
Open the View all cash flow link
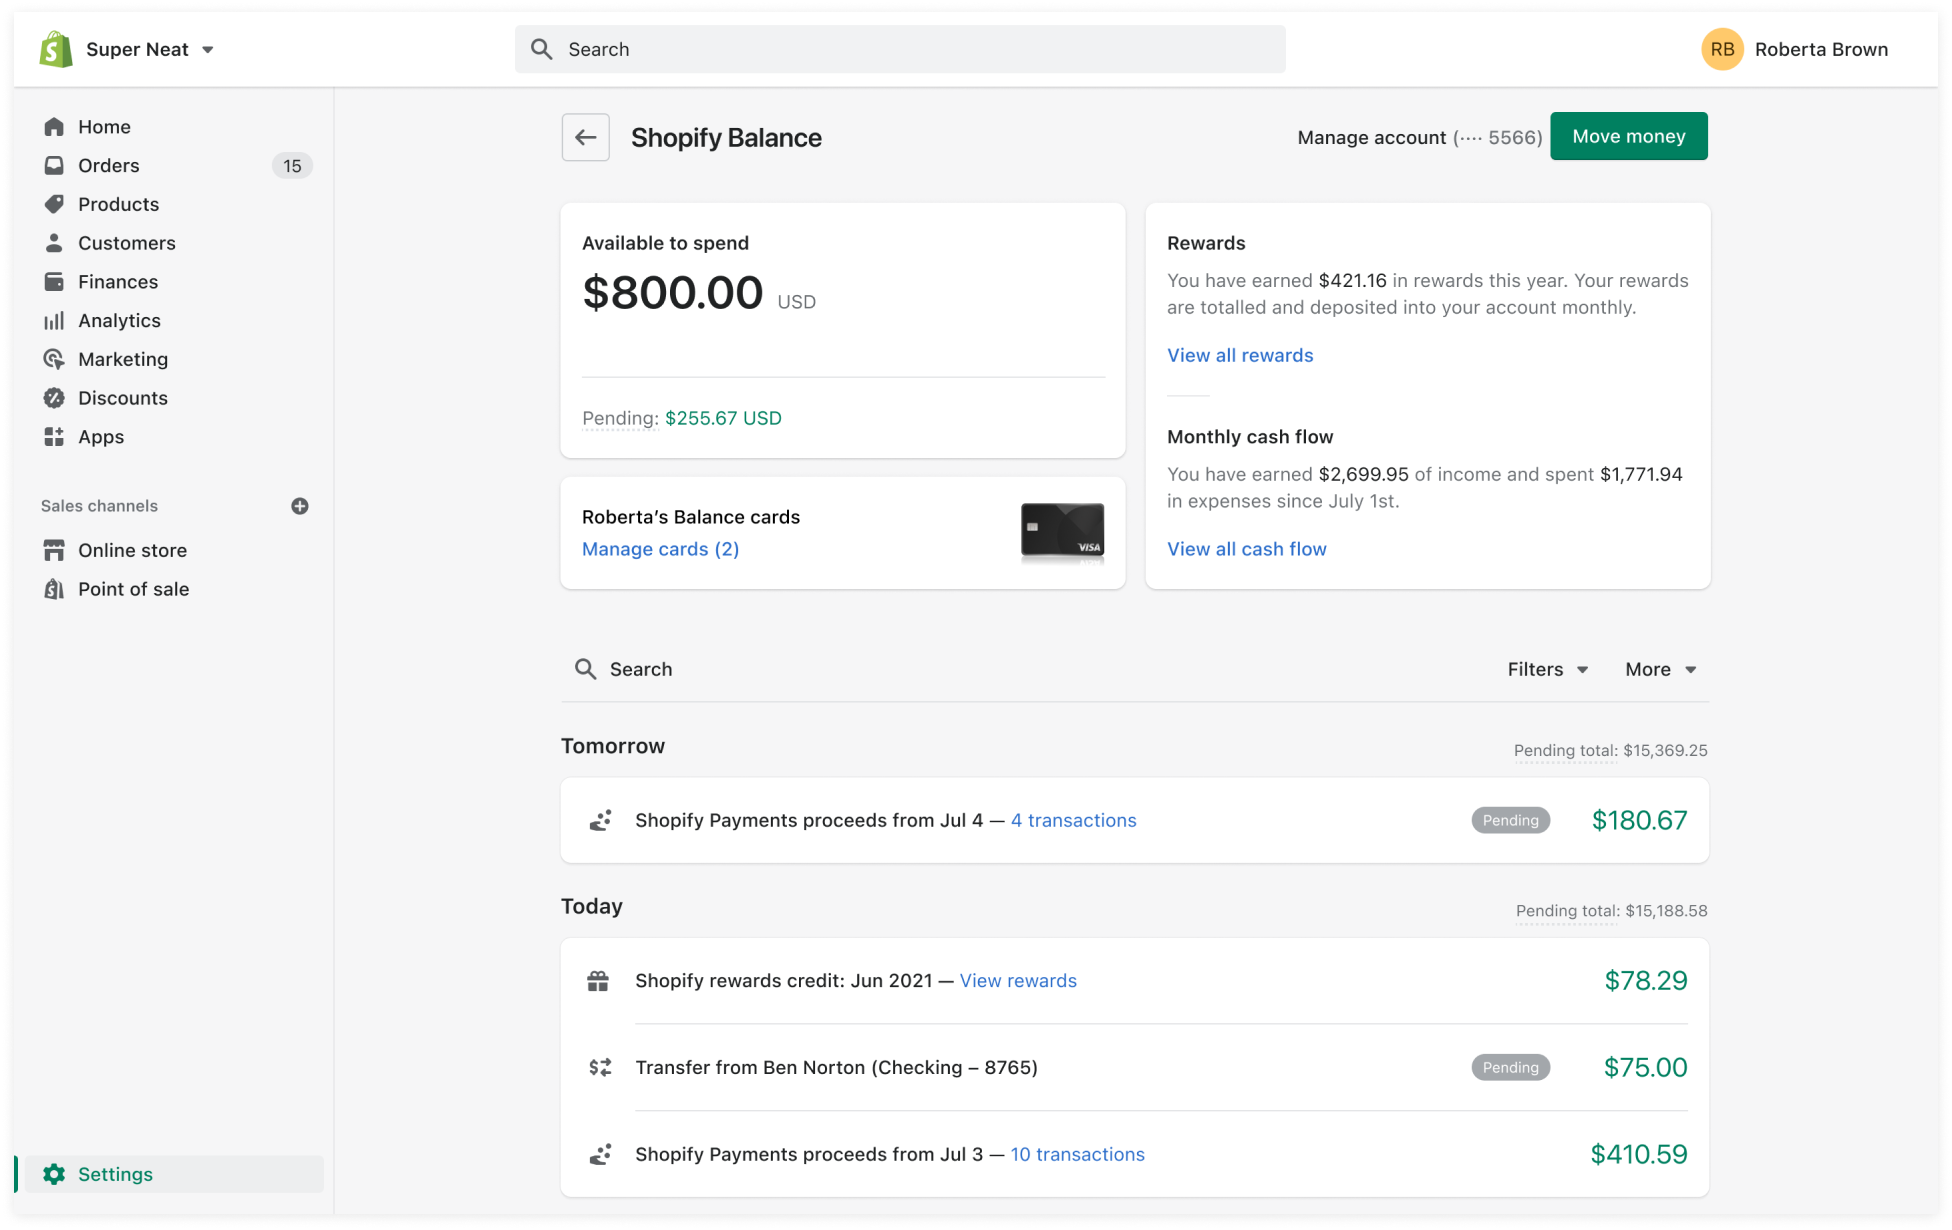coord(1246,549)
